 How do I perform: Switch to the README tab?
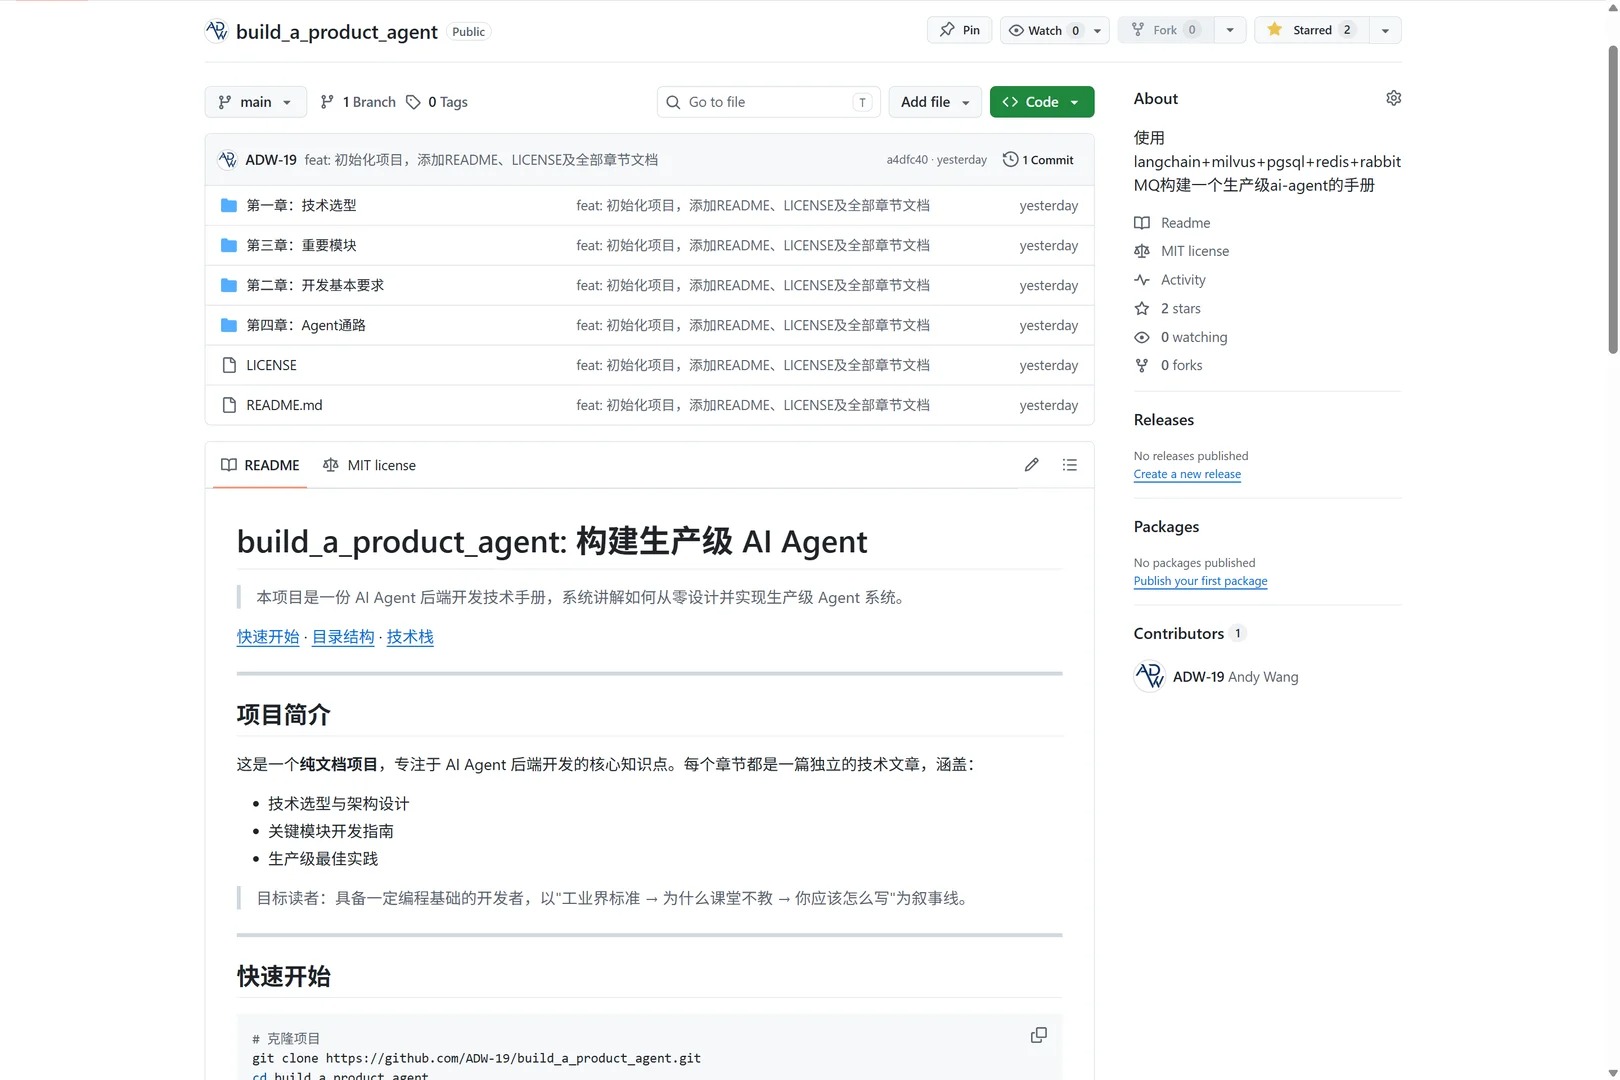pyautogui.click(x=260, y=465)
